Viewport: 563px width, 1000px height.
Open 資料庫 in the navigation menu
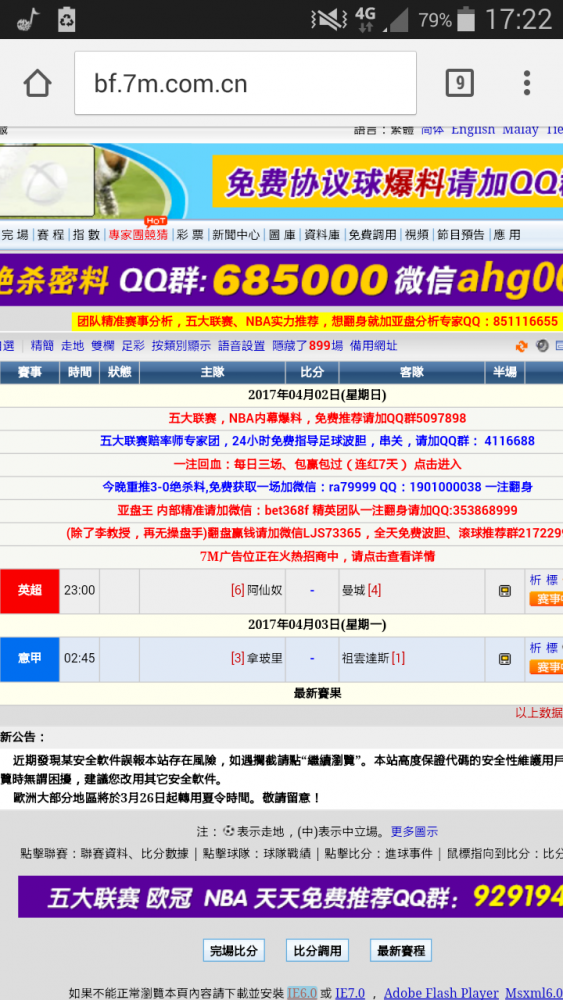322,235
